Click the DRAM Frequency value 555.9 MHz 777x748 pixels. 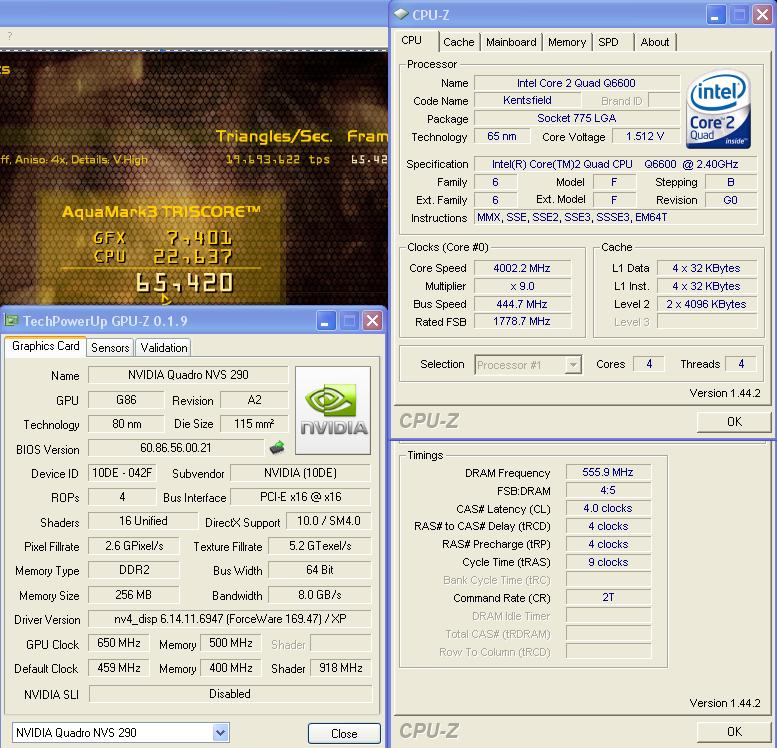pos(608,472)
